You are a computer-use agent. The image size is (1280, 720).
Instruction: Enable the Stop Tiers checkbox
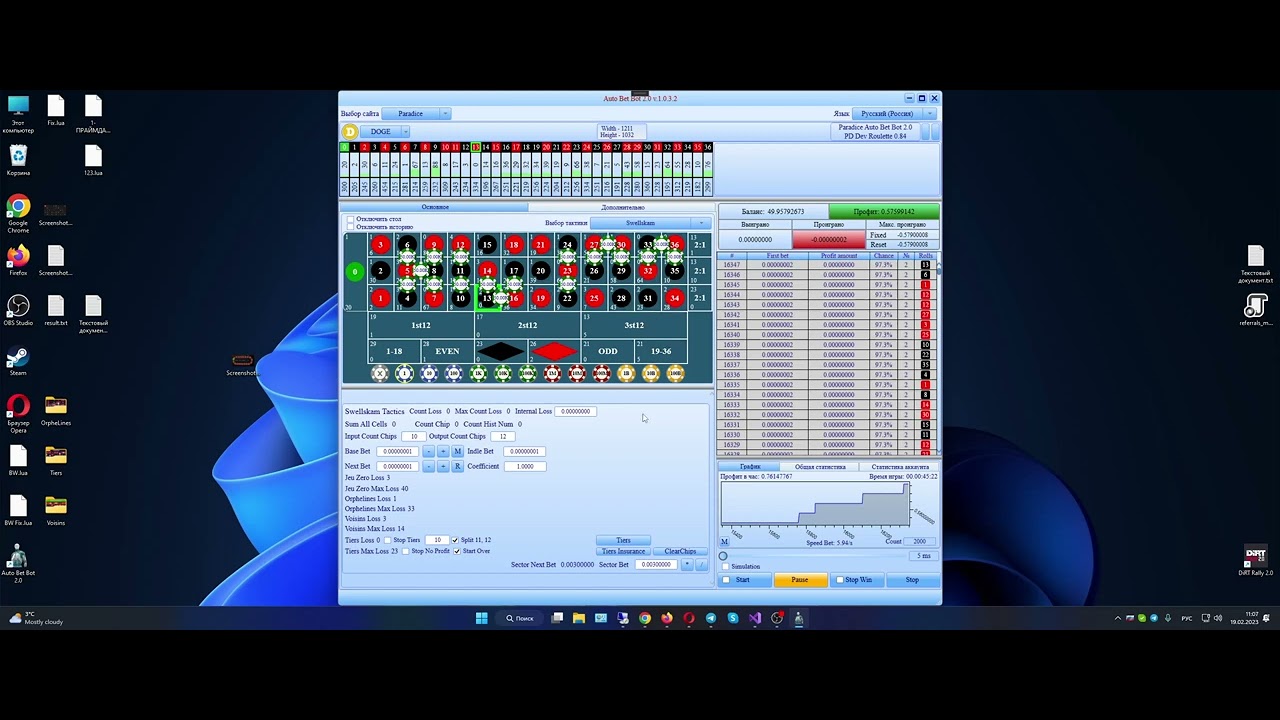coord(388,540)
